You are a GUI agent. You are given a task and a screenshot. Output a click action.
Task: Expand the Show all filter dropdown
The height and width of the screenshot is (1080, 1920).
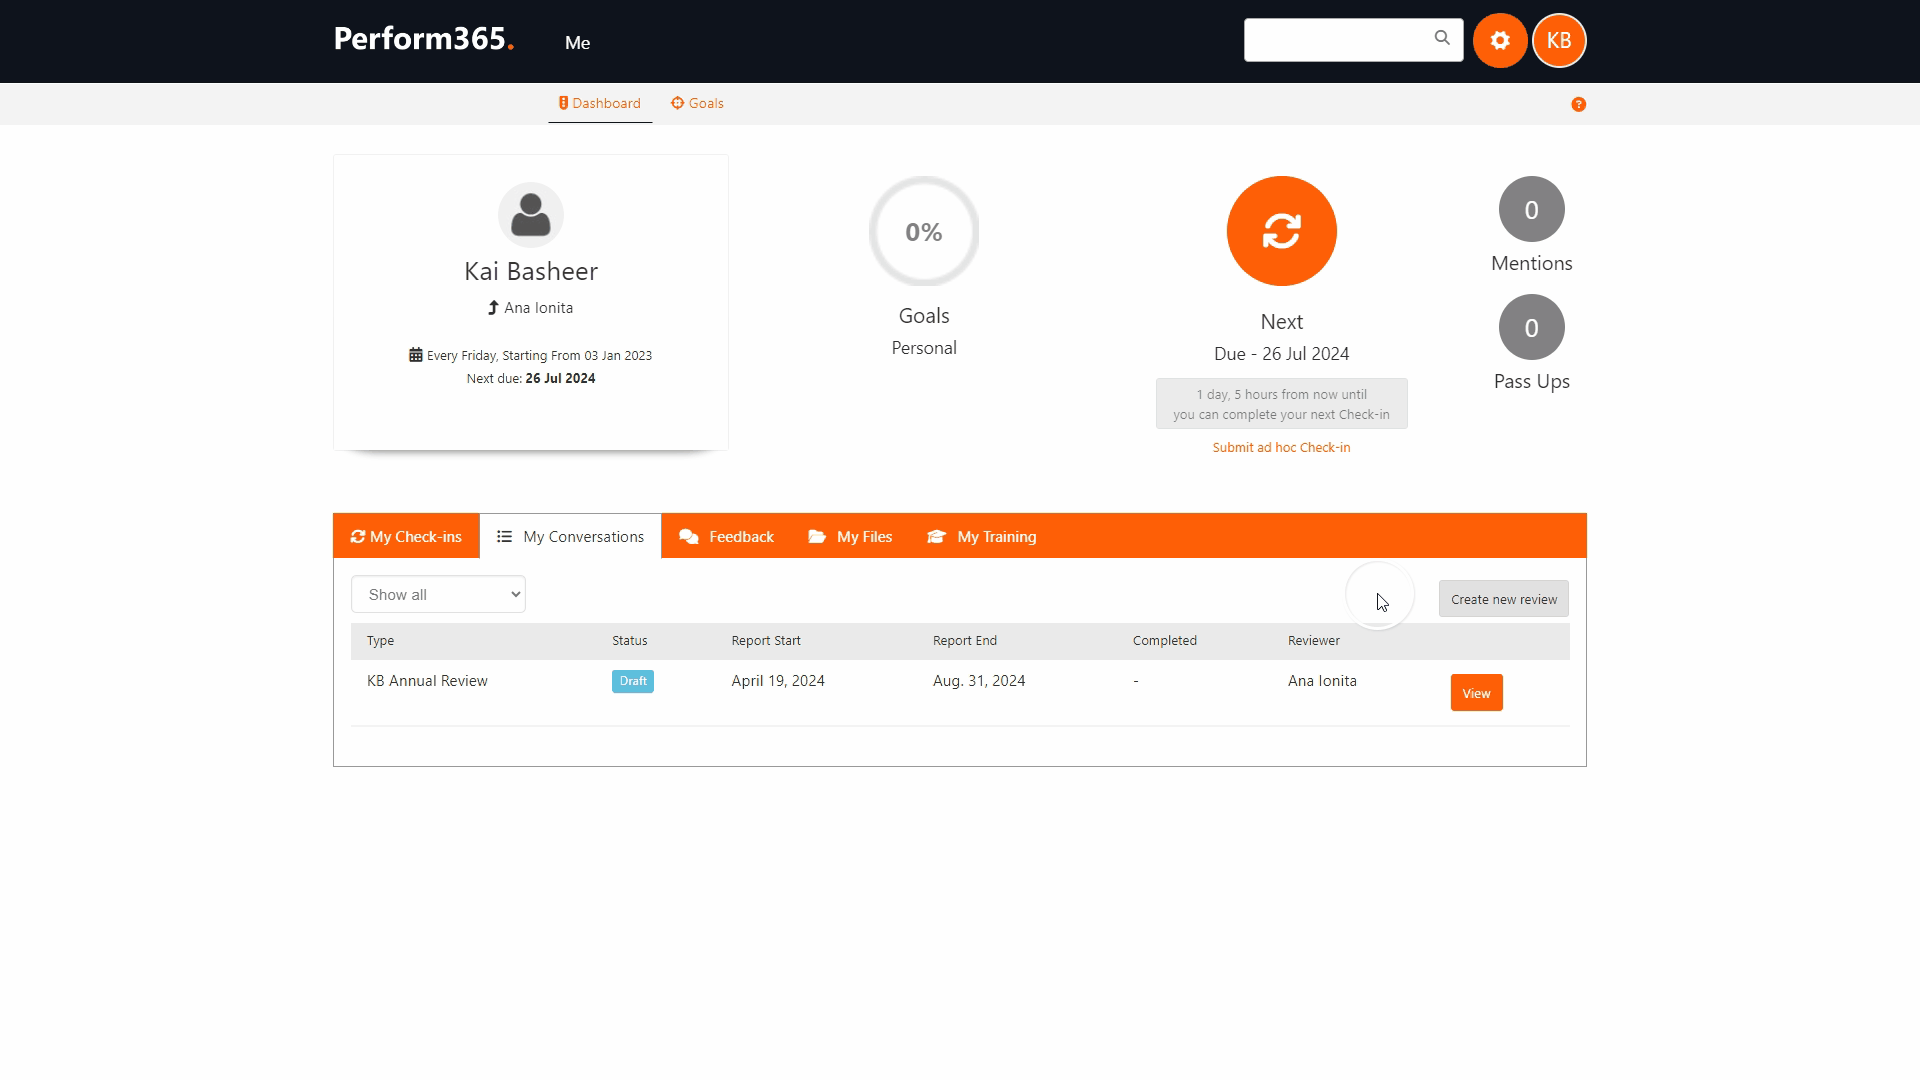click(x=438, y=595)
